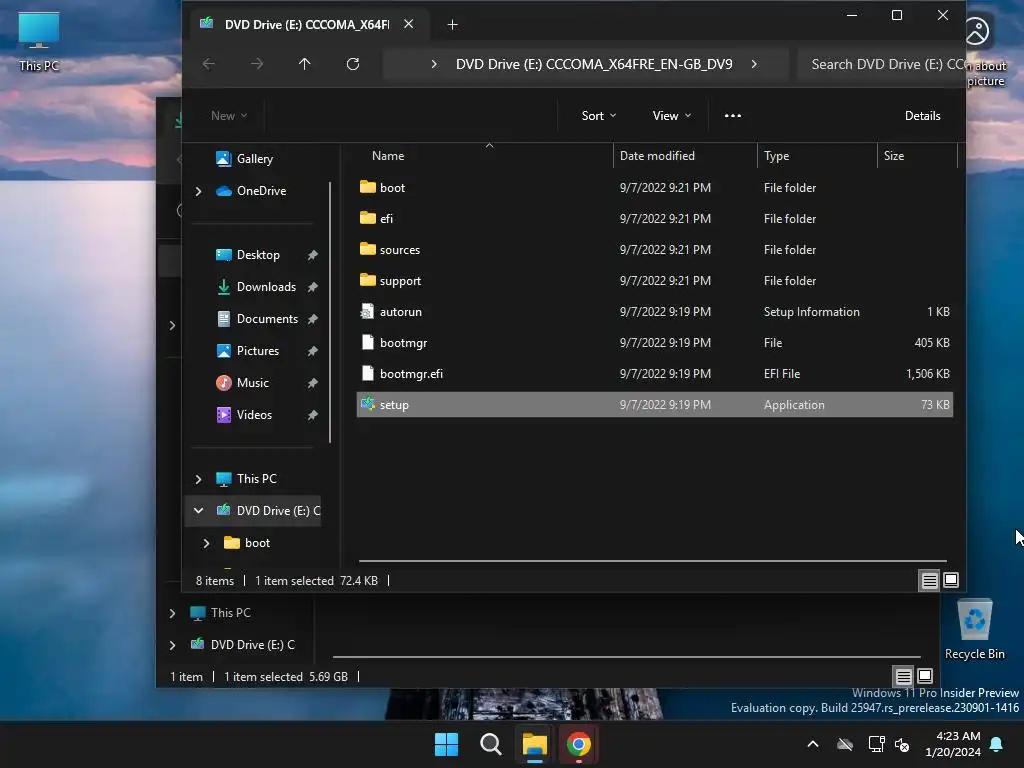Go to pinned Downloads folder
Viewport: 1024px width, 768px height.
pyautogui.click(x=266, y=287)
